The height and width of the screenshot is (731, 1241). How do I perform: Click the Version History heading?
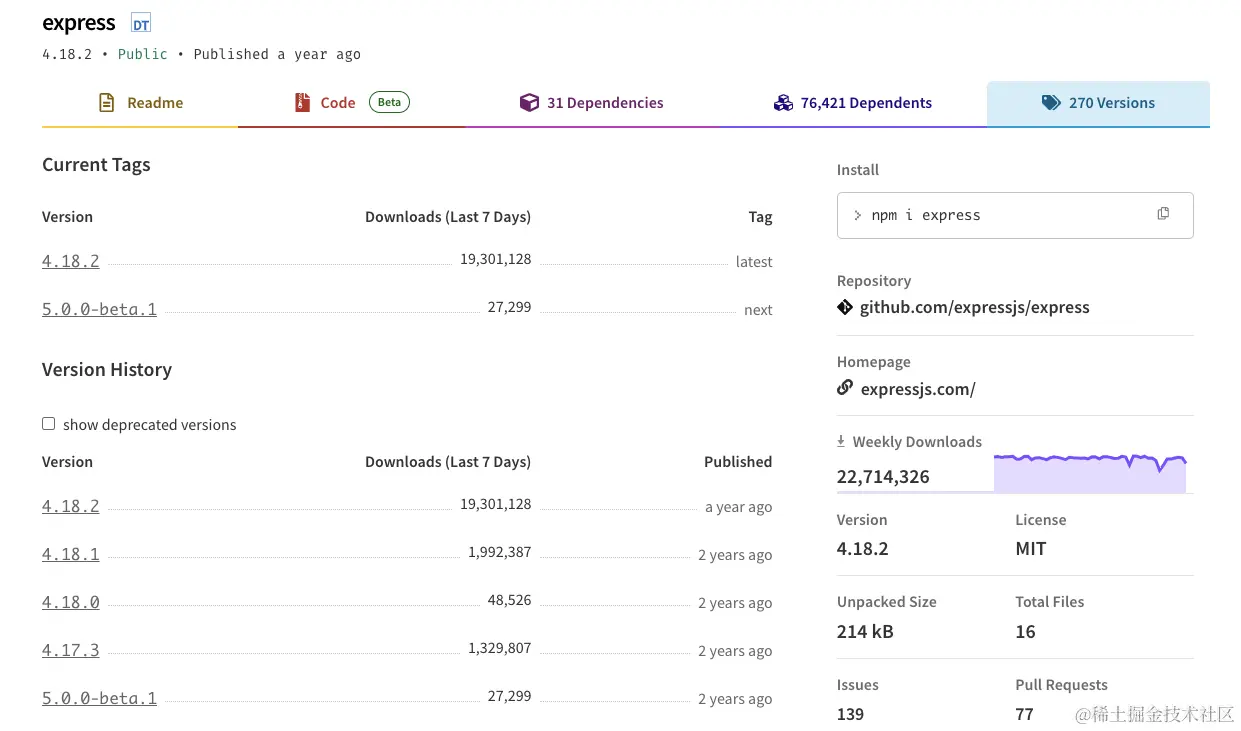pos(107,370)
